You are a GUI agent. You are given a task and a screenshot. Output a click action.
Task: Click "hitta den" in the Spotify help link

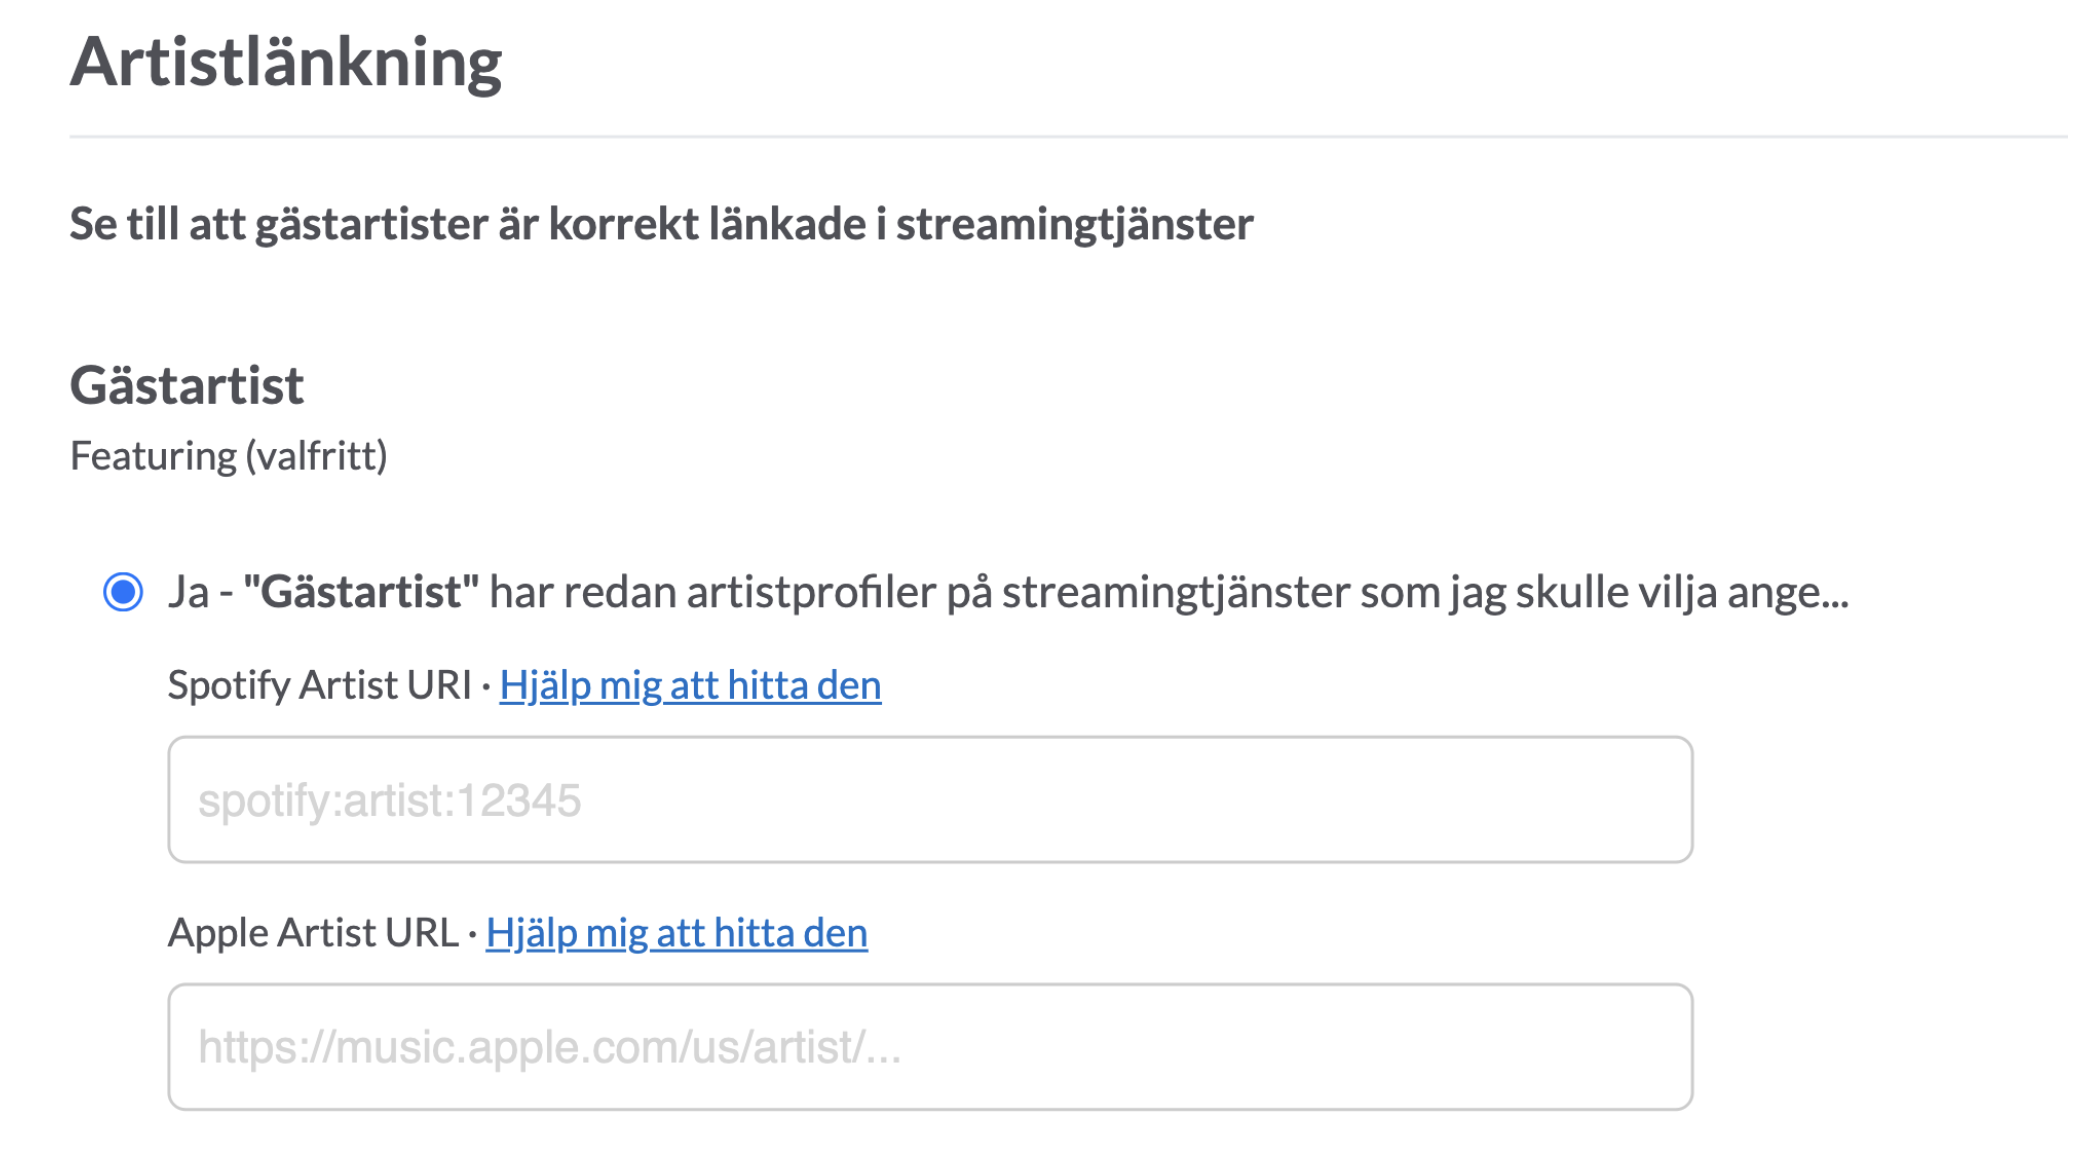804,685
